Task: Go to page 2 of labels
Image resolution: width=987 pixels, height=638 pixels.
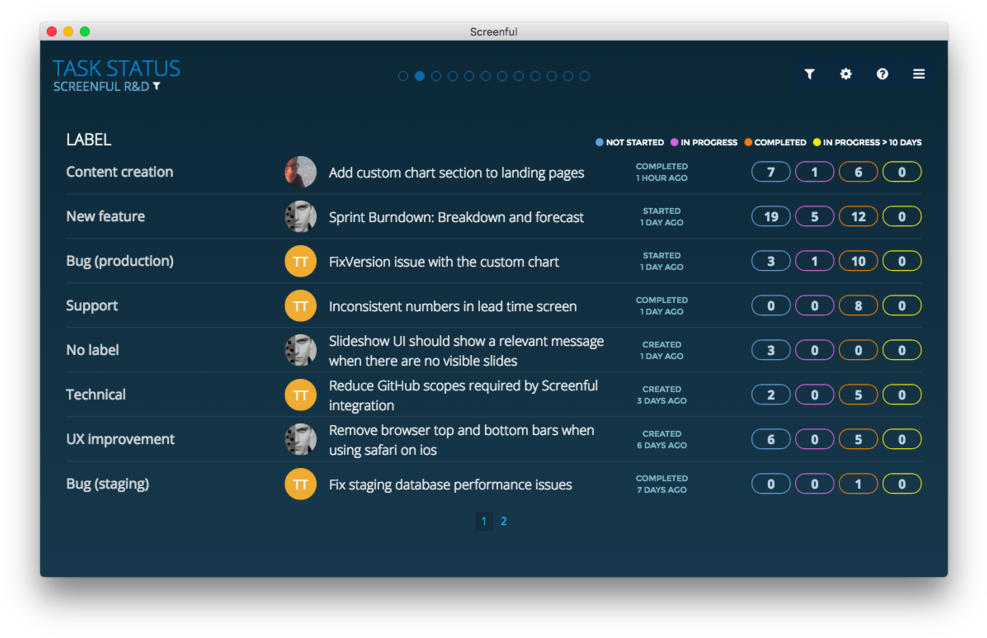Action: [x=503, y=521]
